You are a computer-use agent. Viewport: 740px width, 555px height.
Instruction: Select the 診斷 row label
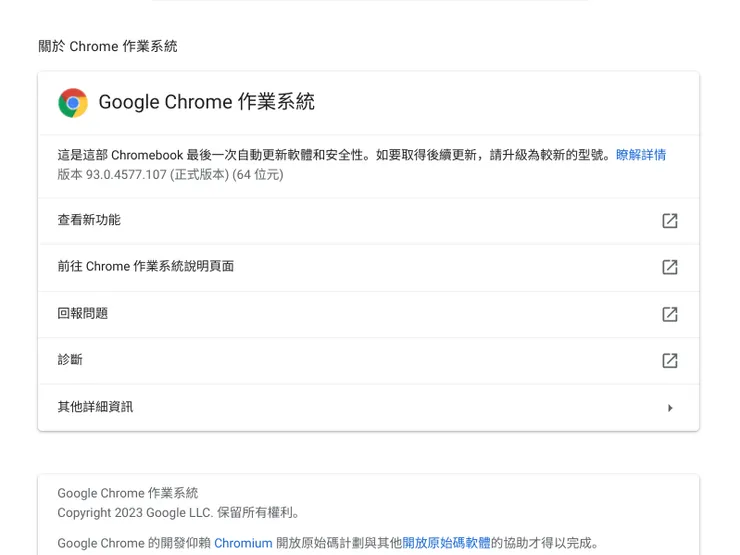click(70, 360)
